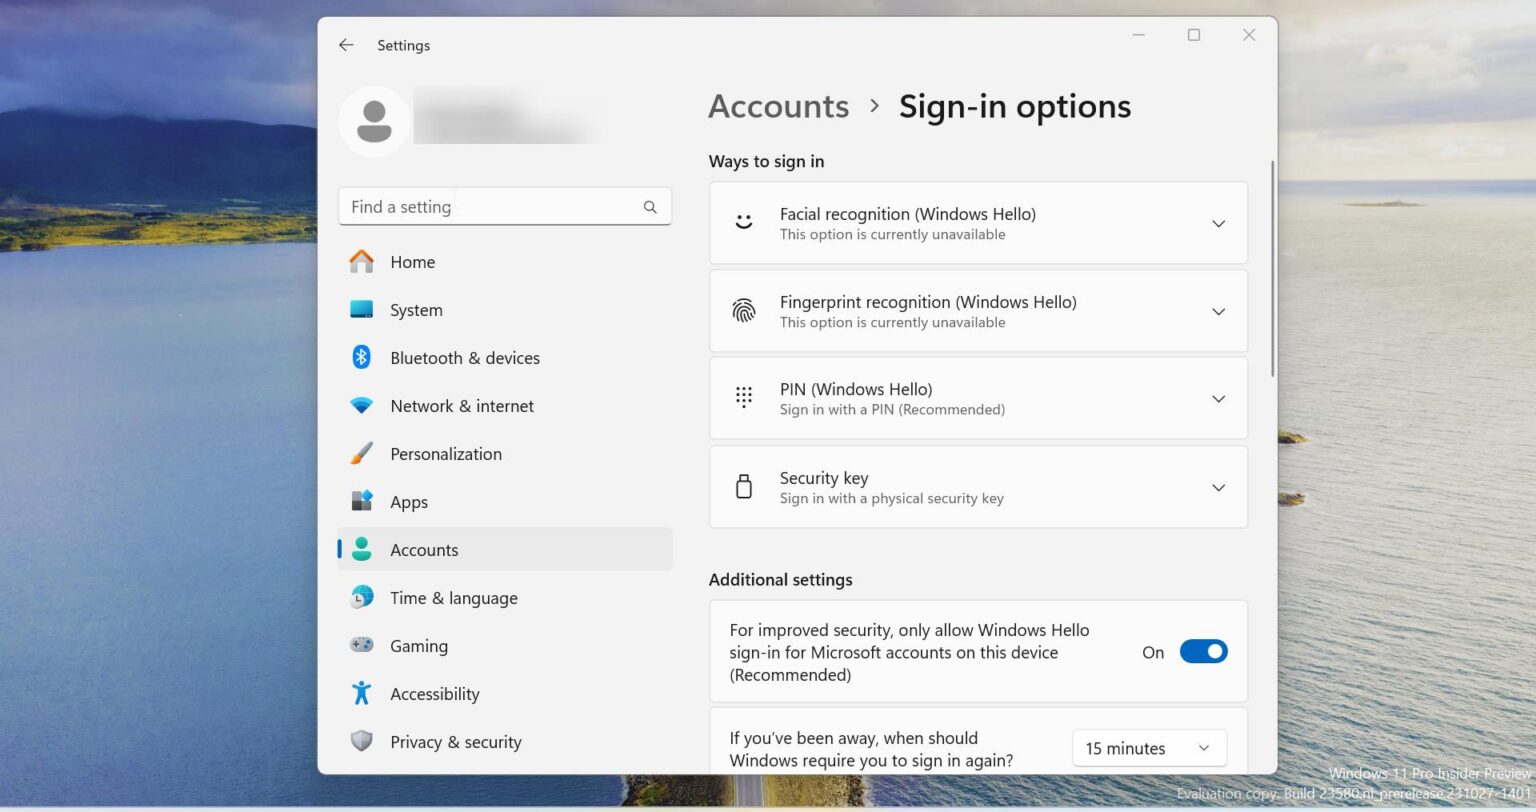
Task: Click the Bluetooth & devices icon
Action: pos(360,357)
